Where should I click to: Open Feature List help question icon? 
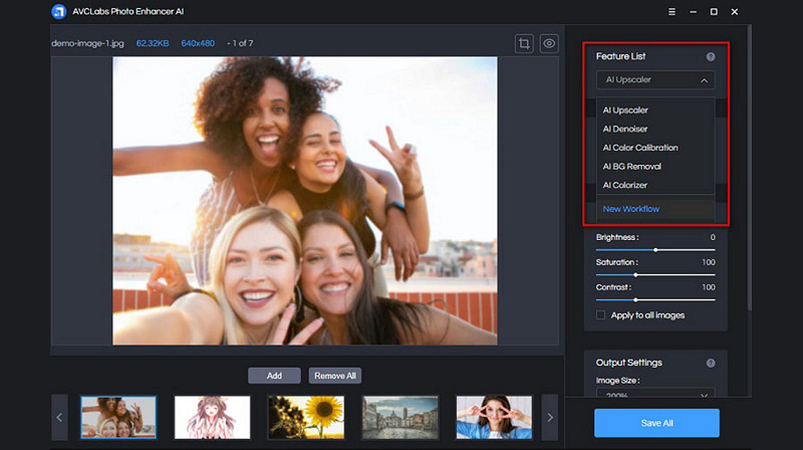pos(710,57)
